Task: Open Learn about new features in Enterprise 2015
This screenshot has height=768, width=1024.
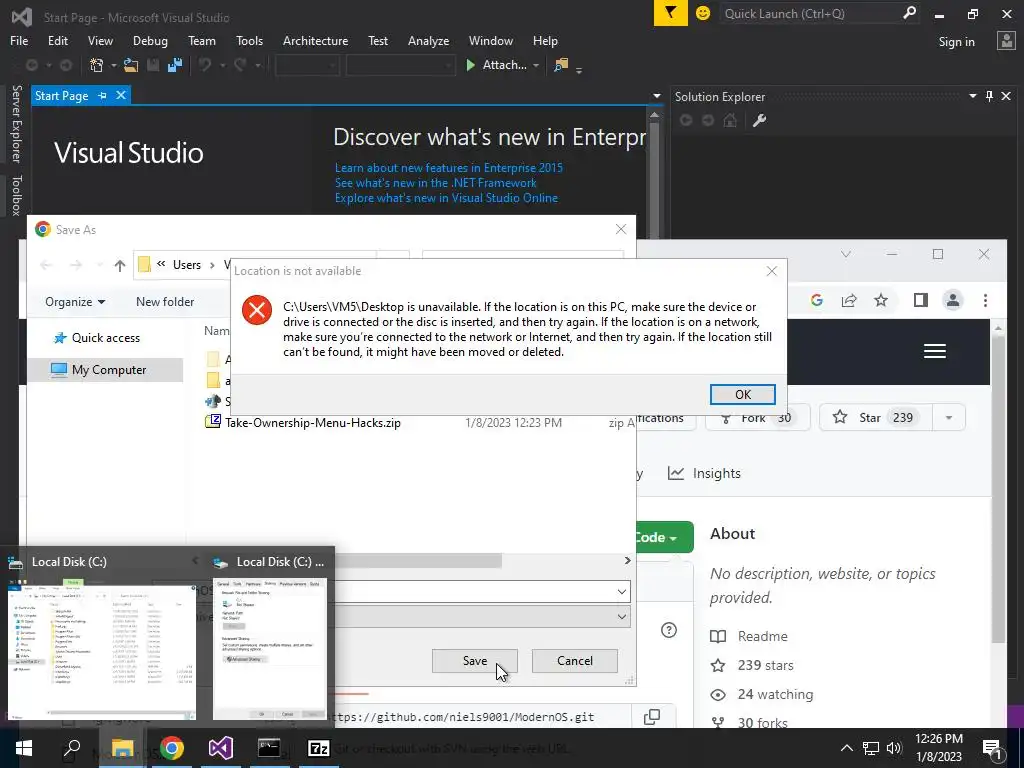Action: coord(449,168)
